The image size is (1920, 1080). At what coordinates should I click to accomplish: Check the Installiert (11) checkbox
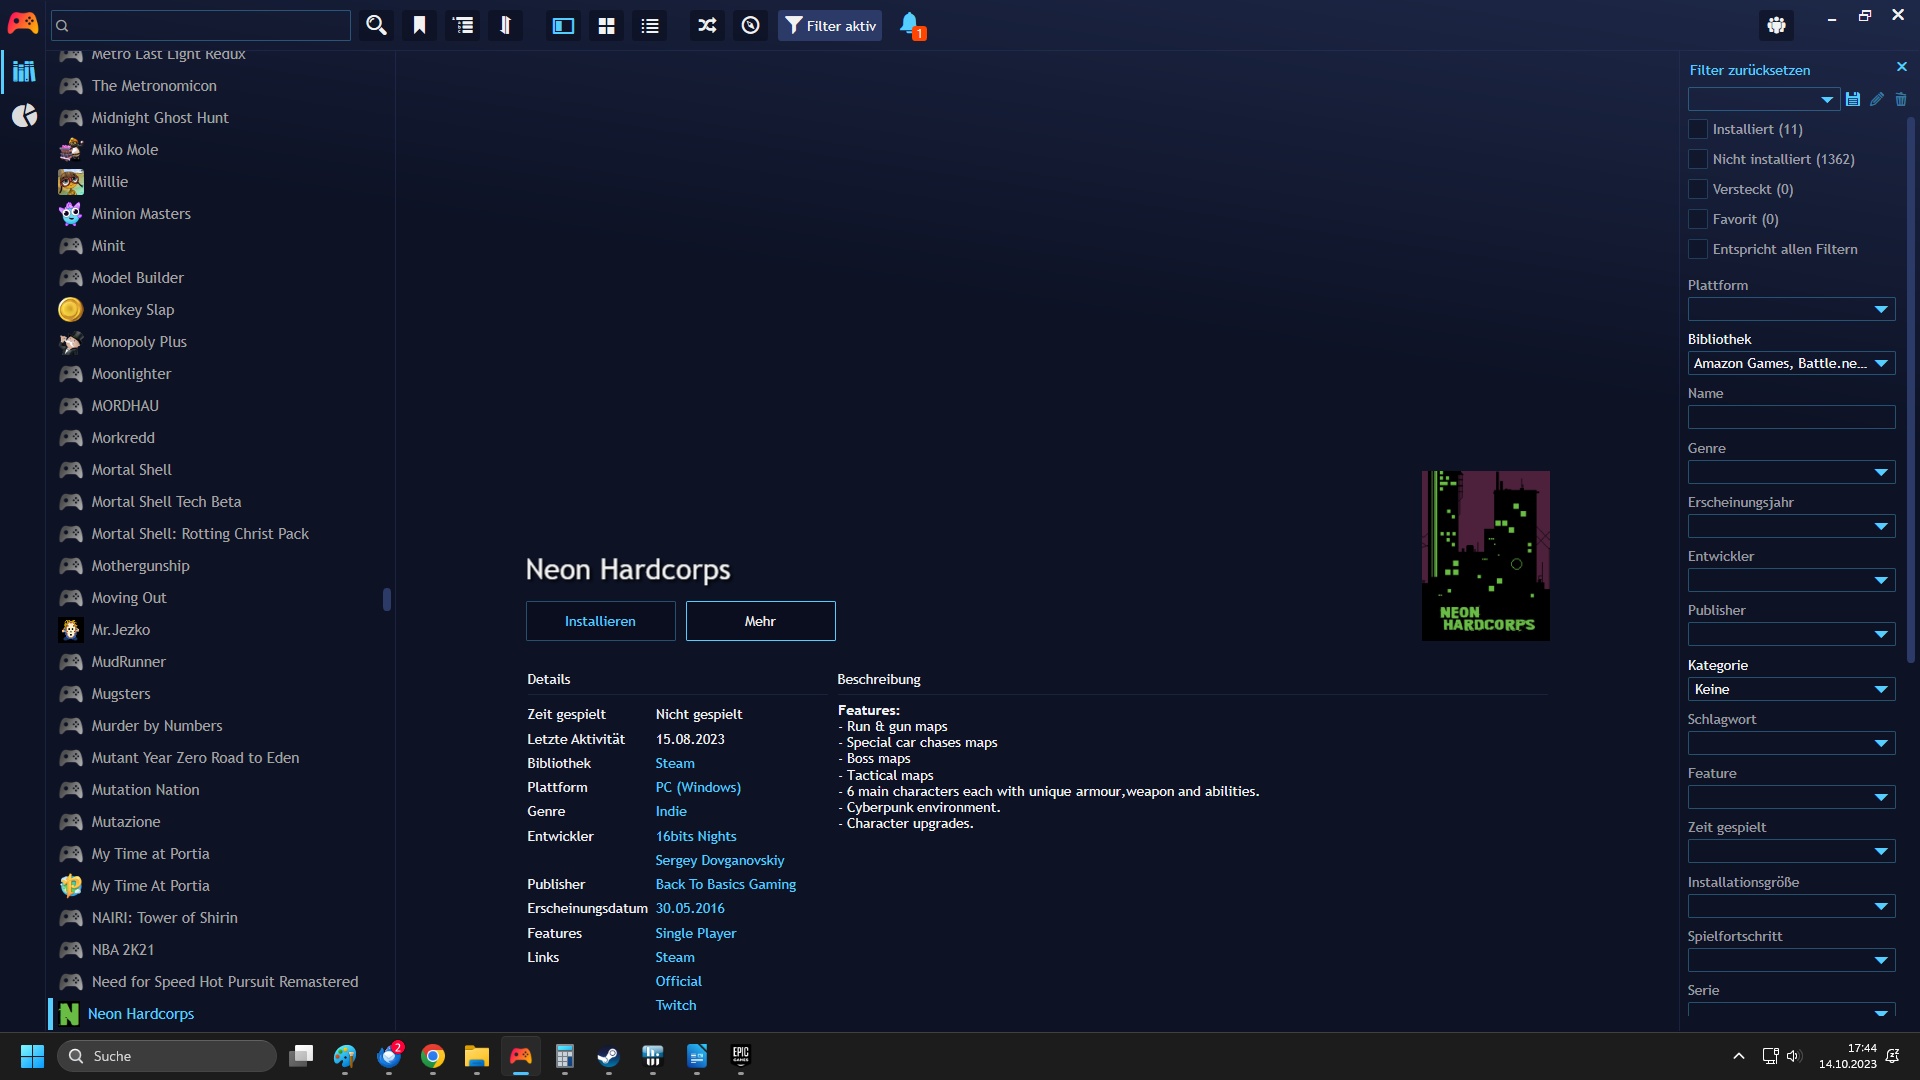1698,129
